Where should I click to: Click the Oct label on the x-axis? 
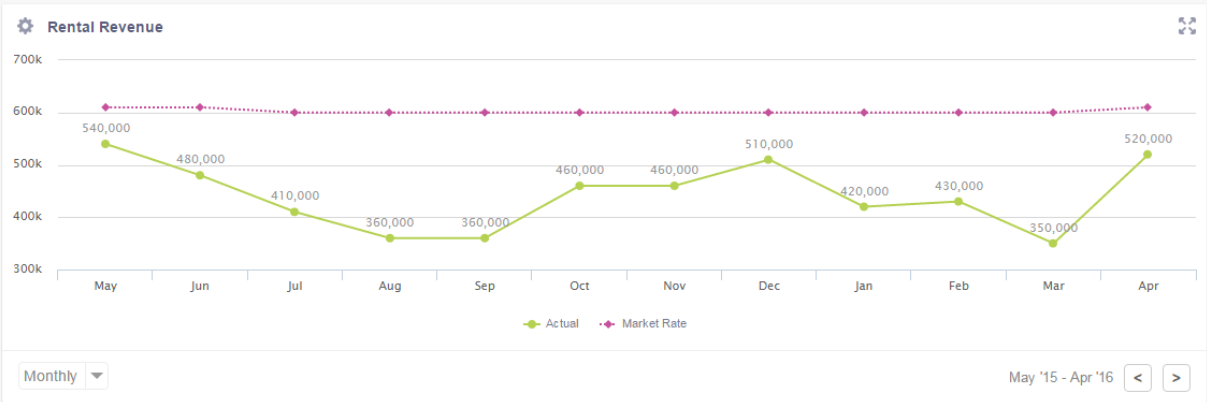[x=579, y=286]
